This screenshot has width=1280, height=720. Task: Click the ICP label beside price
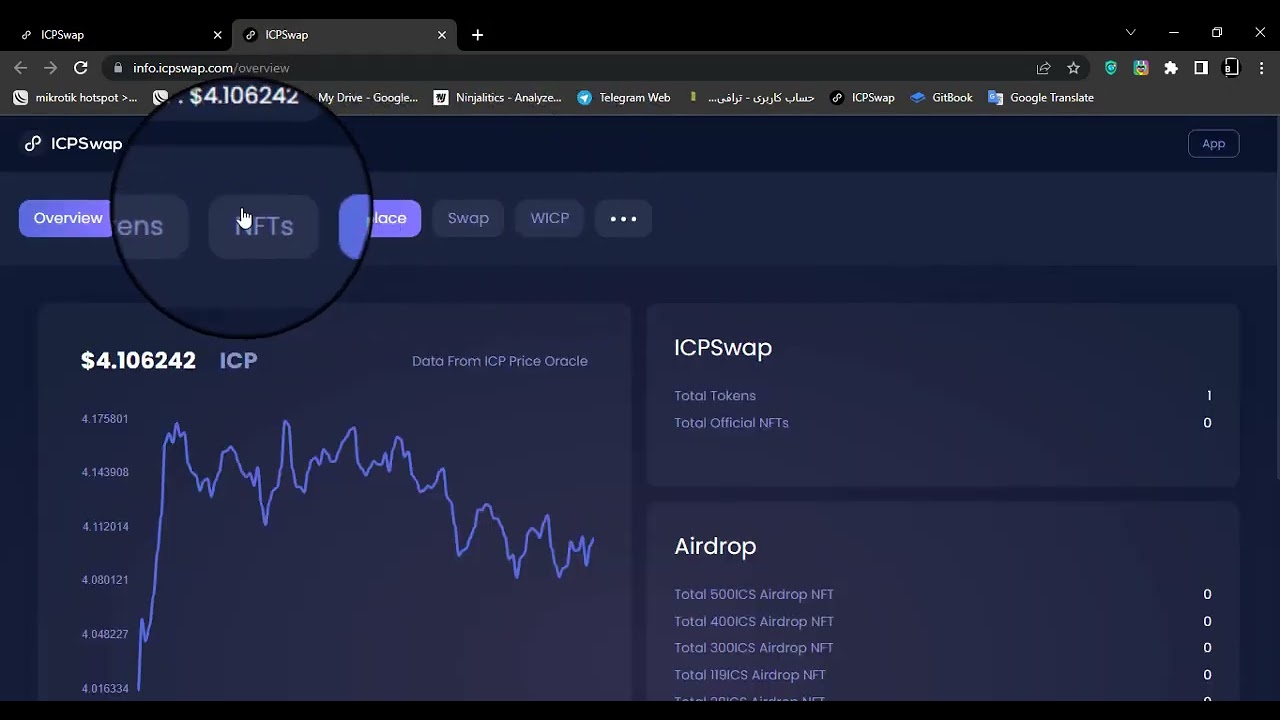pos(238,361)
